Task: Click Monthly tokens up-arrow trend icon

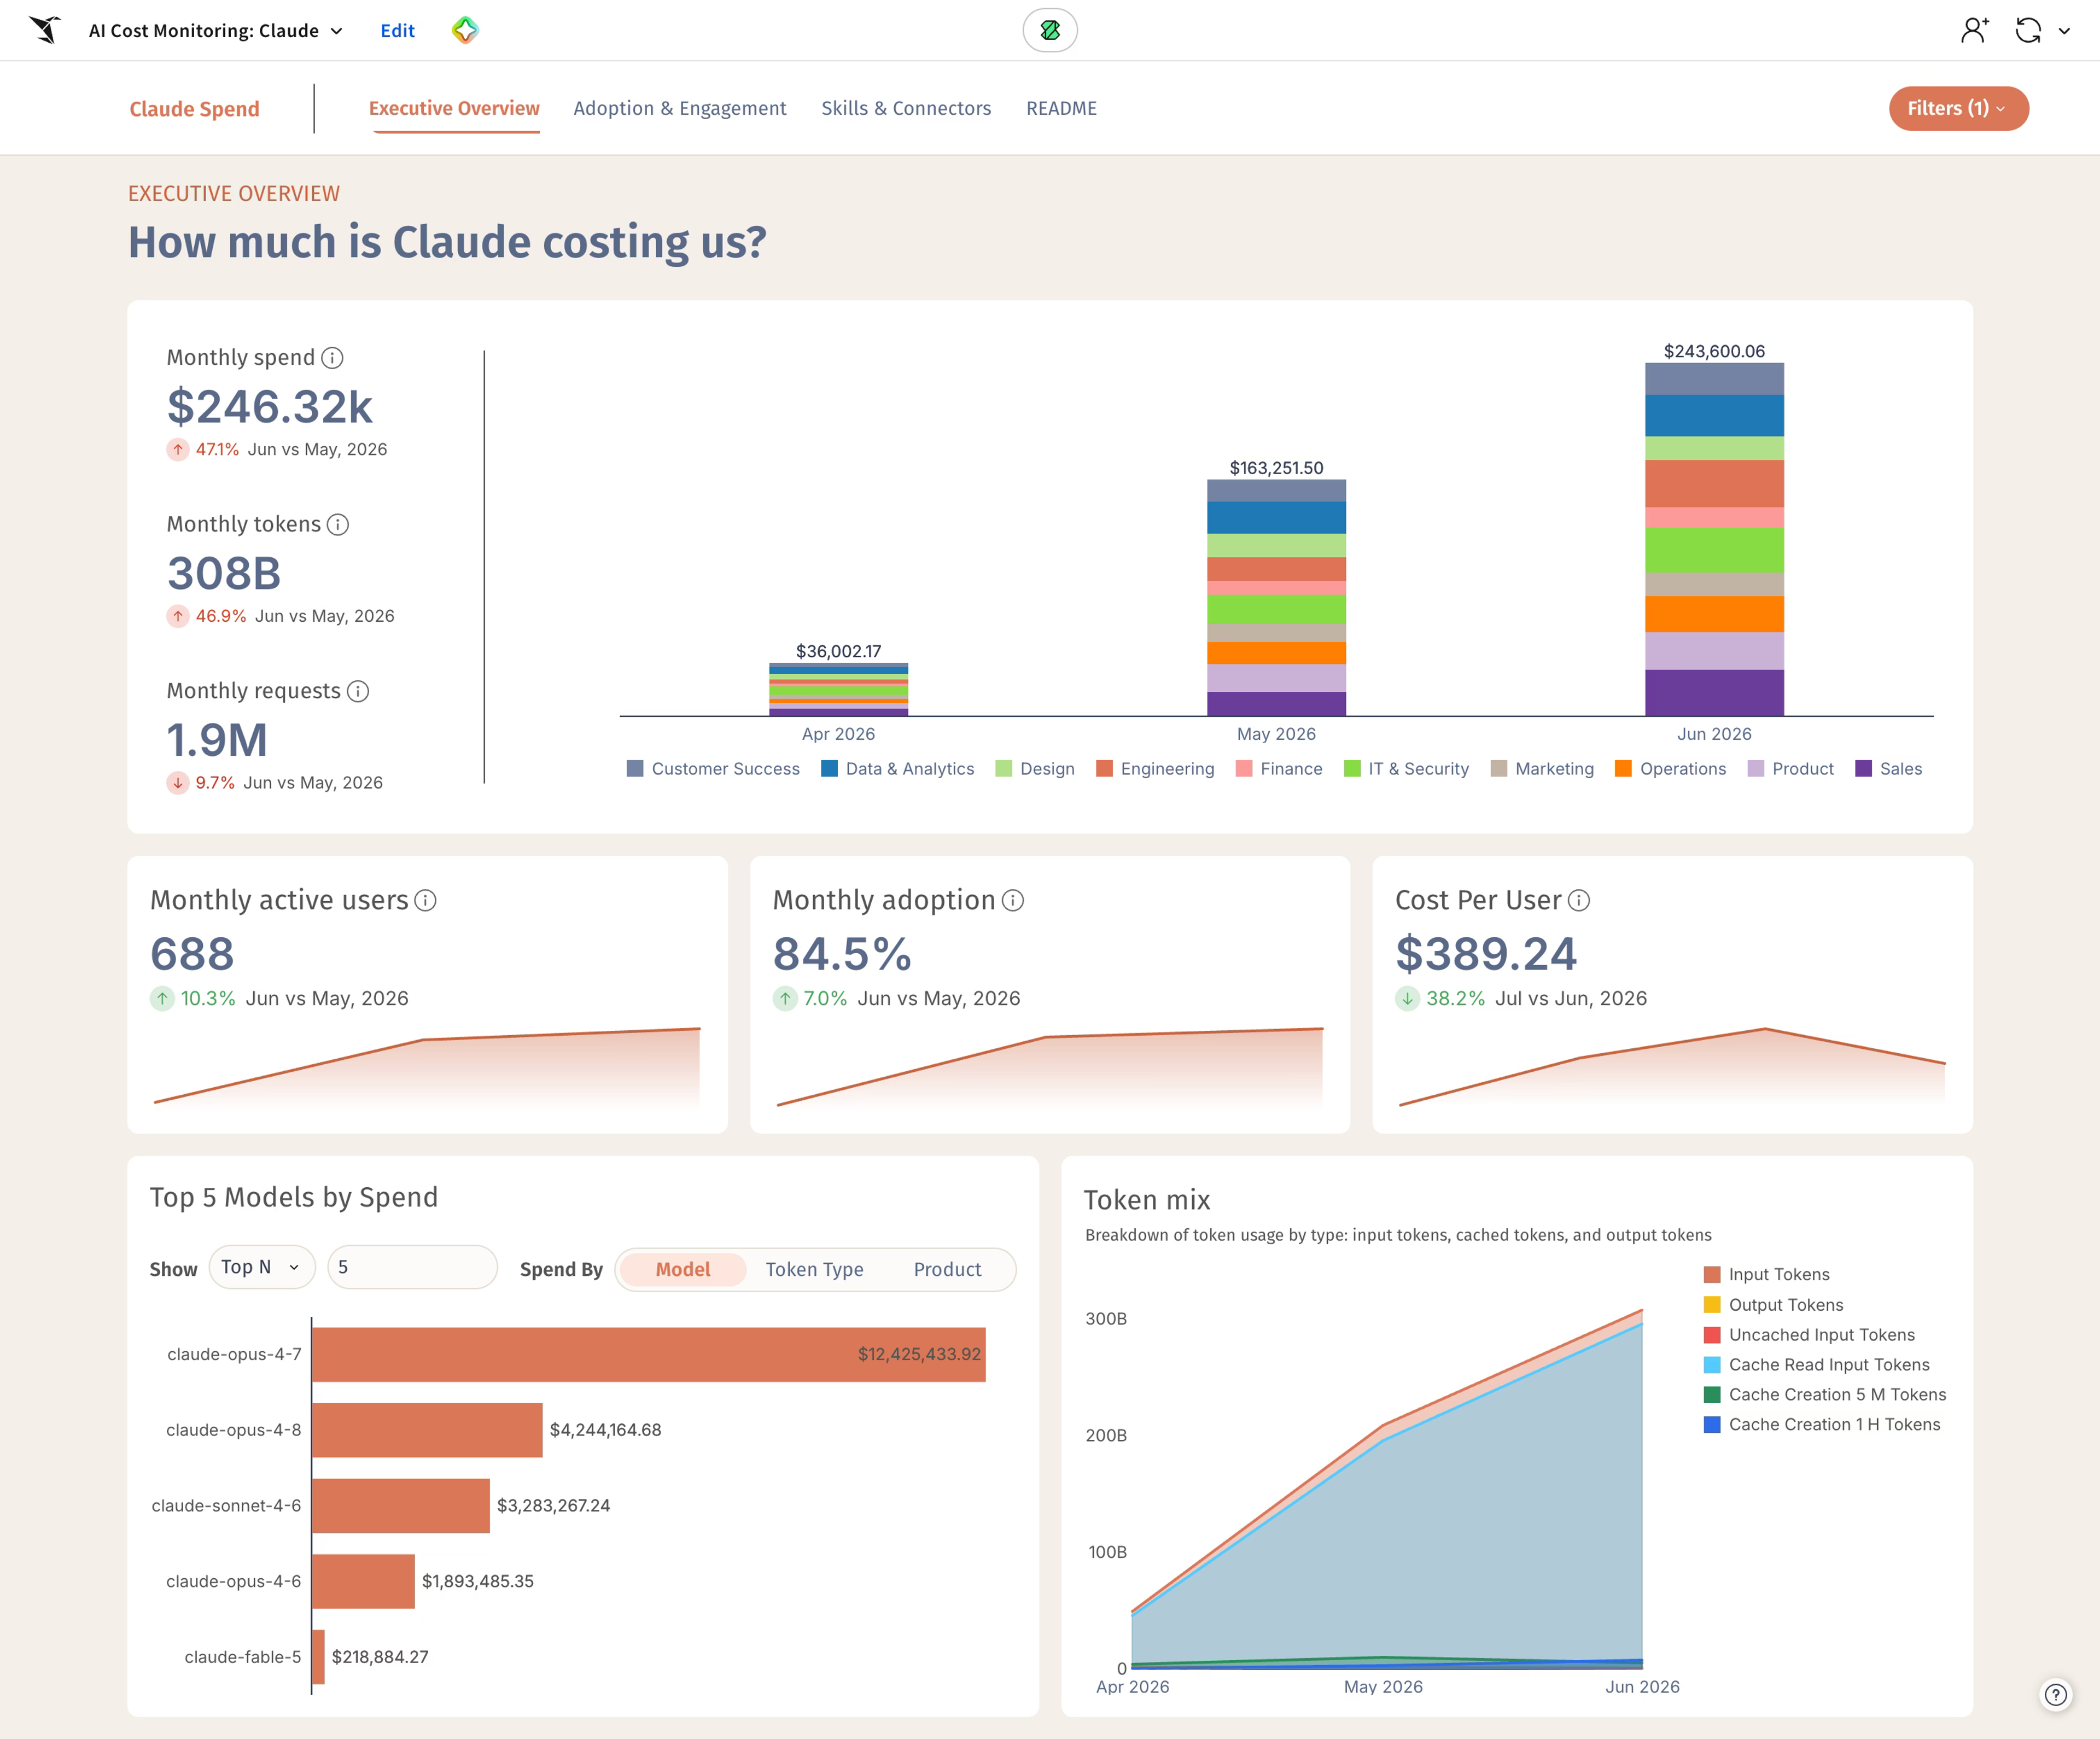Action: [x=178, y=616]
